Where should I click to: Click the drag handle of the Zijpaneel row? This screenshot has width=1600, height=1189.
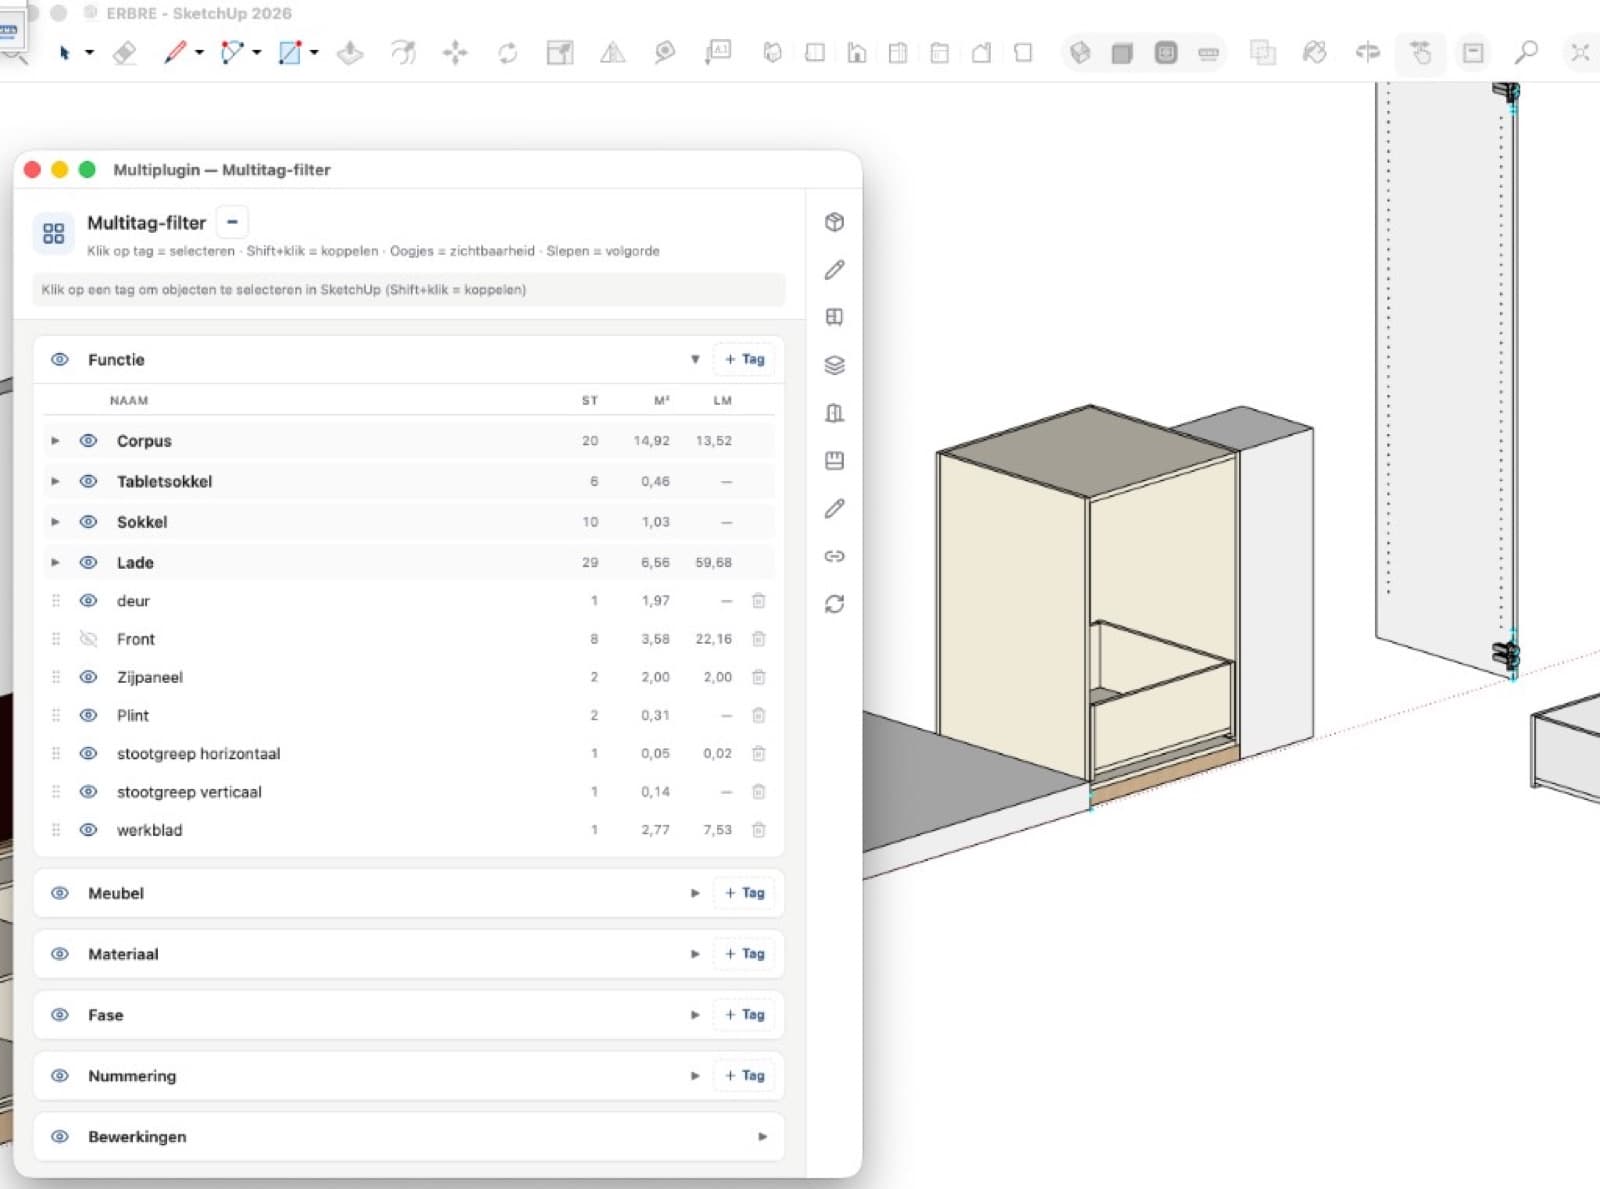(56, 677)
